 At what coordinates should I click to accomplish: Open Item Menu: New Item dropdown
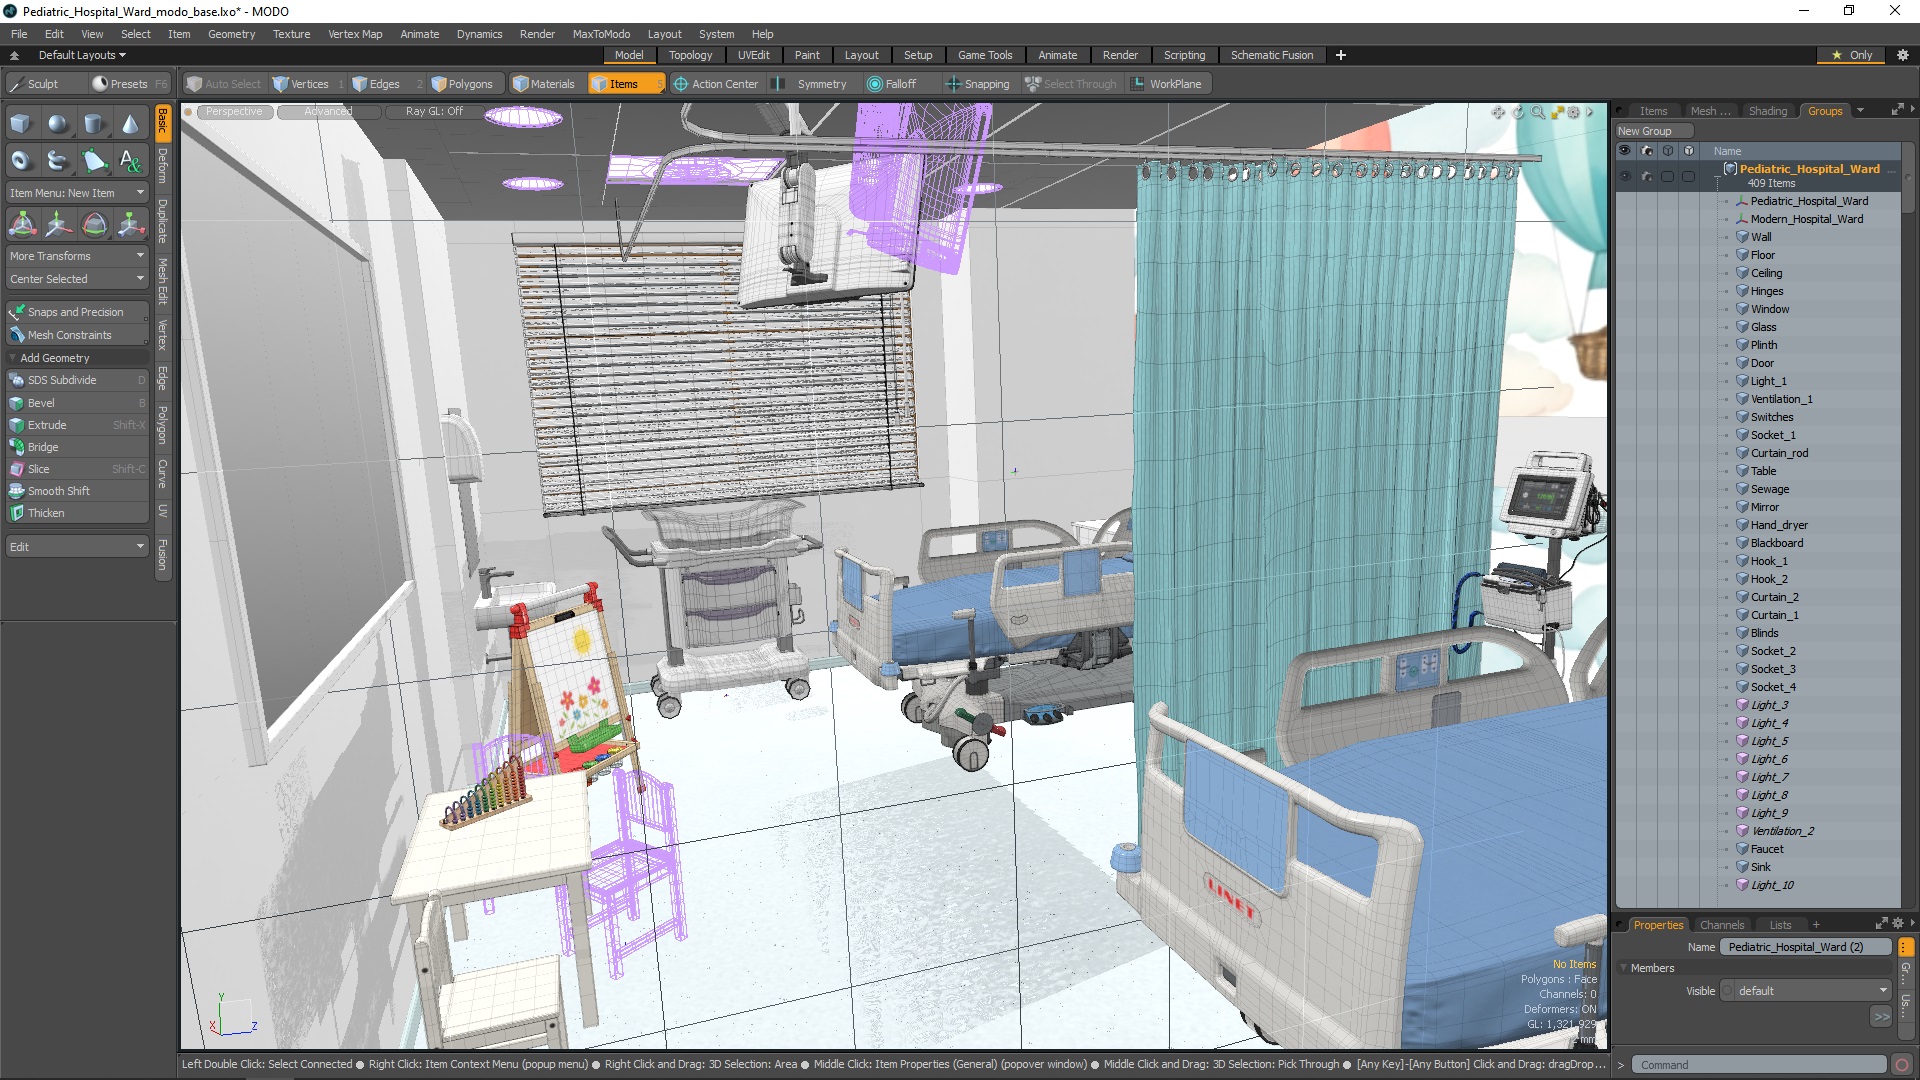pos(77,193)
